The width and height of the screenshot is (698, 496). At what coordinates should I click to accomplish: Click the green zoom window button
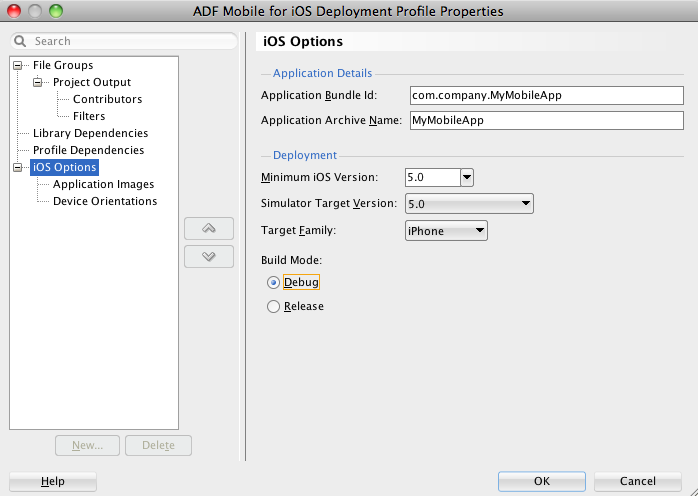56,11
